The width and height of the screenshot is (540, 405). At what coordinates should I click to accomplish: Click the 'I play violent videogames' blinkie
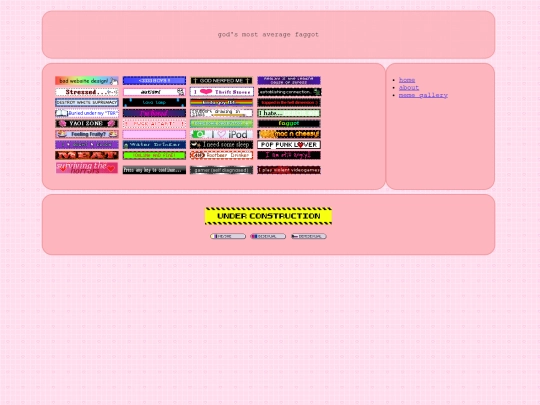(x=289, y=170)
